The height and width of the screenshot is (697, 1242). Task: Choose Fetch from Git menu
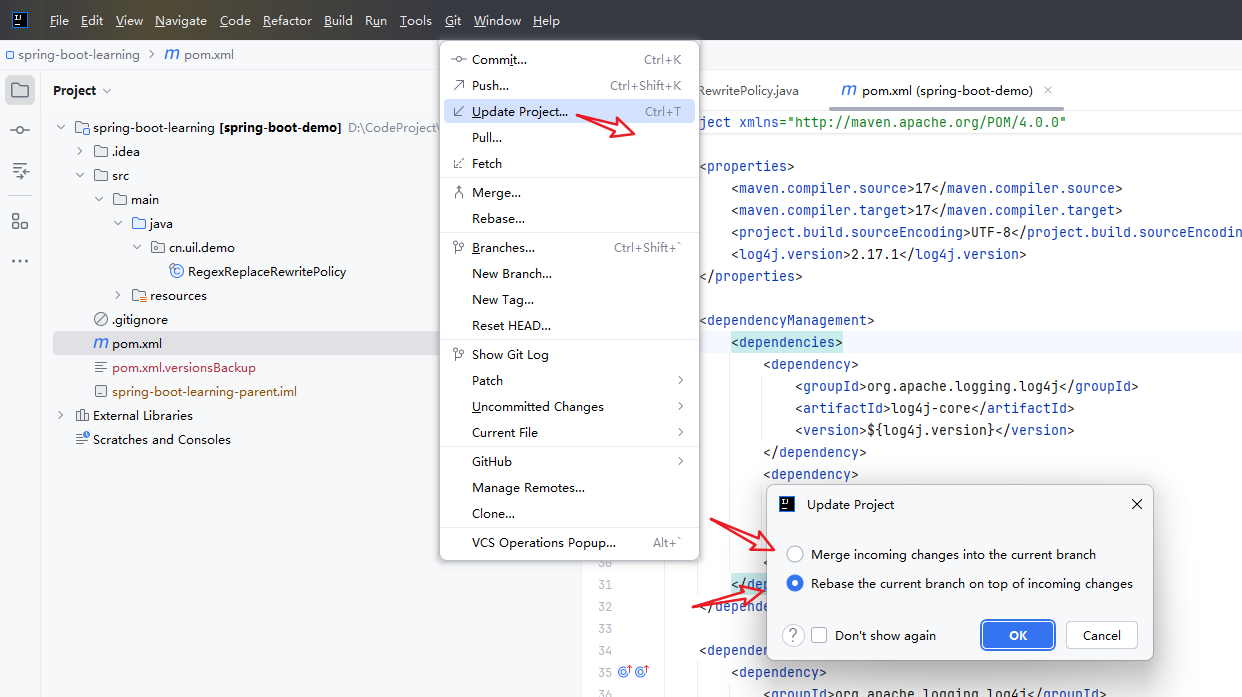[x=569, y=164]
